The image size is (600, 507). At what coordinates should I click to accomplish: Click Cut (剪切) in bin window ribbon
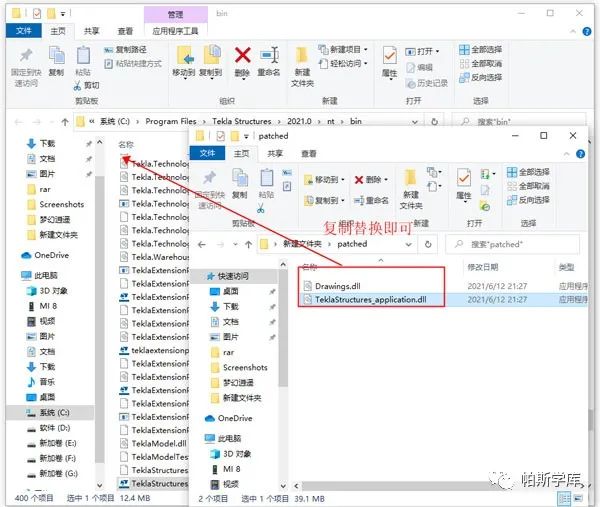[x=86, y=85]
